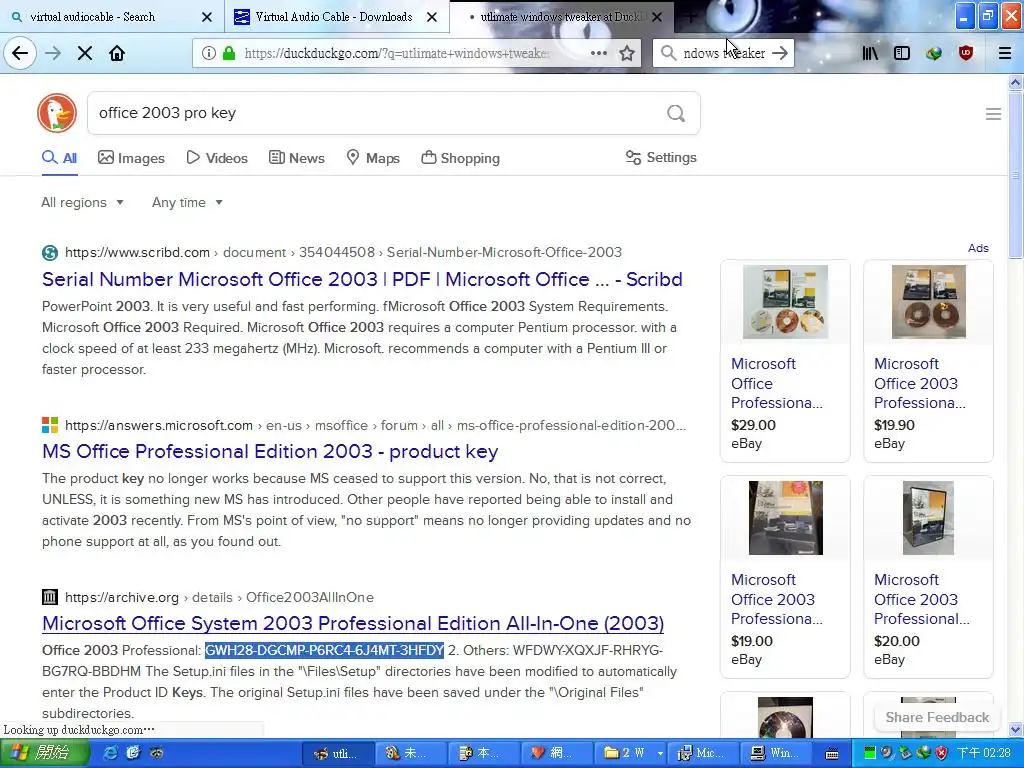Close the Virtual Audio Cable Downloads tab
The image size is (1024, 768).
(x=432, y=17)
